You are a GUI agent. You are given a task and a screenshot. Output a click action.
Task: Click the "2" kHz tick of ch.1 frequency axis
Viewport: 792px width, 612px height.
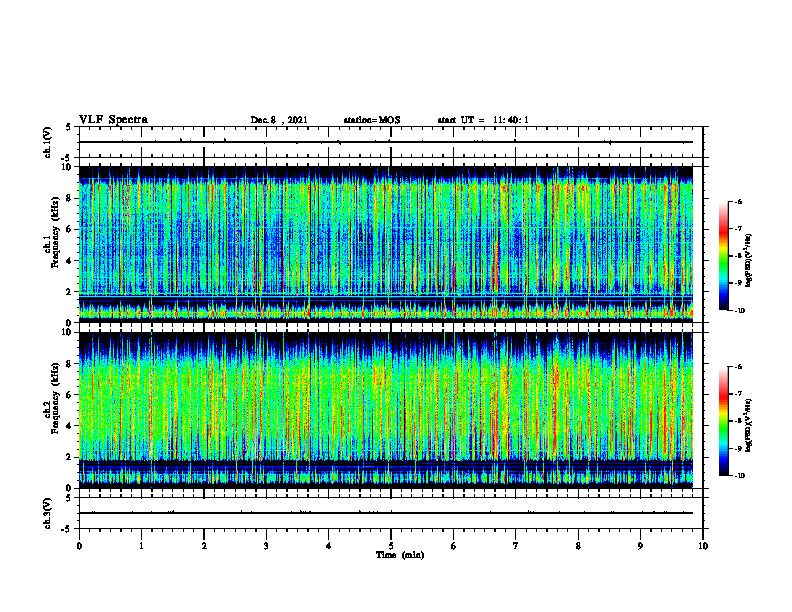(69, 292)
